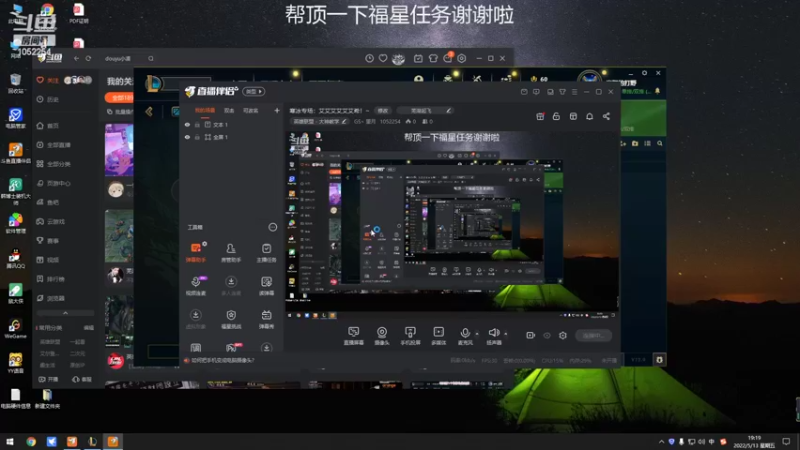Viewport: 800px width, 450px height.
Task: Open Douyu client settings gear icon
Action: click(x=462, y=59)
